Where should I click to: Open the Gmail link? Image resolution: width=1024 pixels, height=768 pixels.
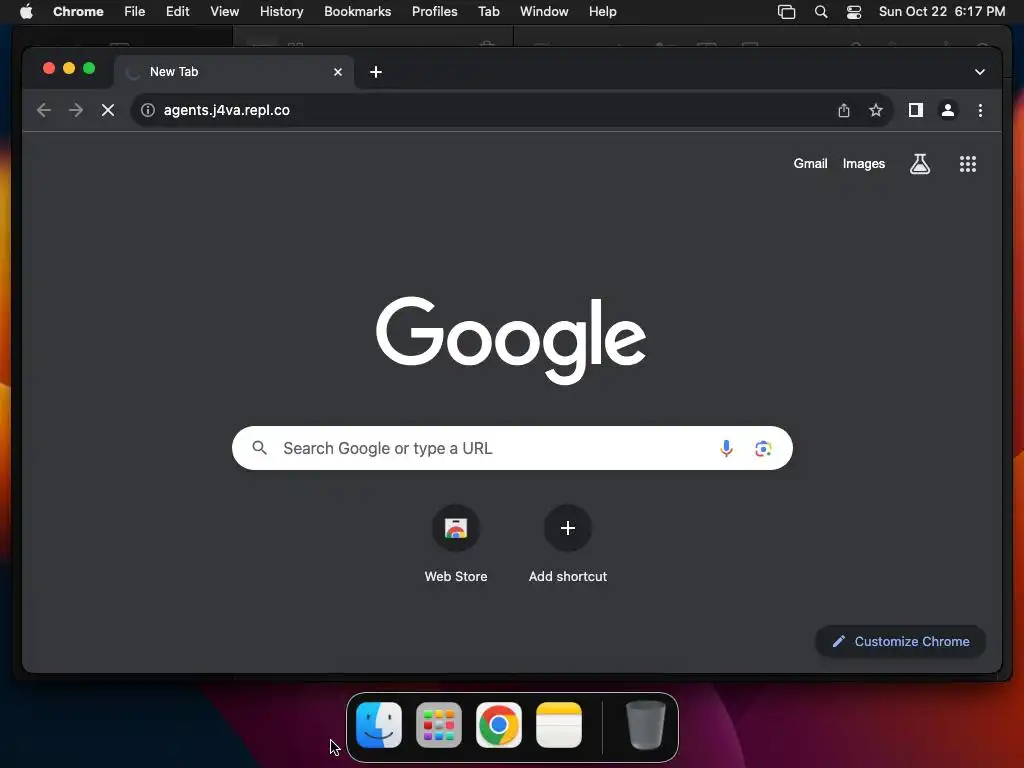(810, 164)
